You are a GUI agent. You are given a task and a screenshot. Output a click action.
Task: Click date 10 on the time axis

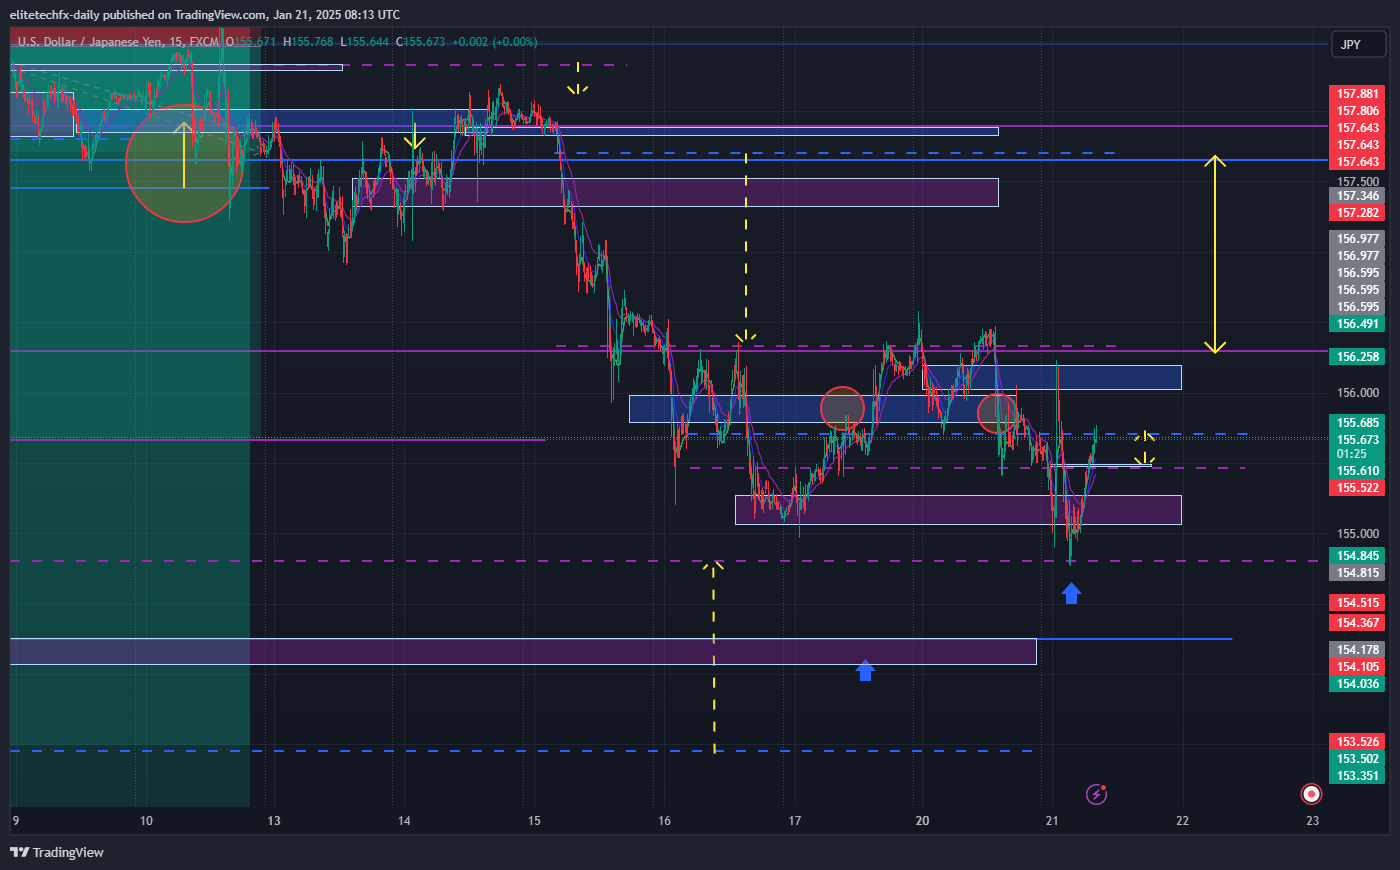(x=146, y=821)
